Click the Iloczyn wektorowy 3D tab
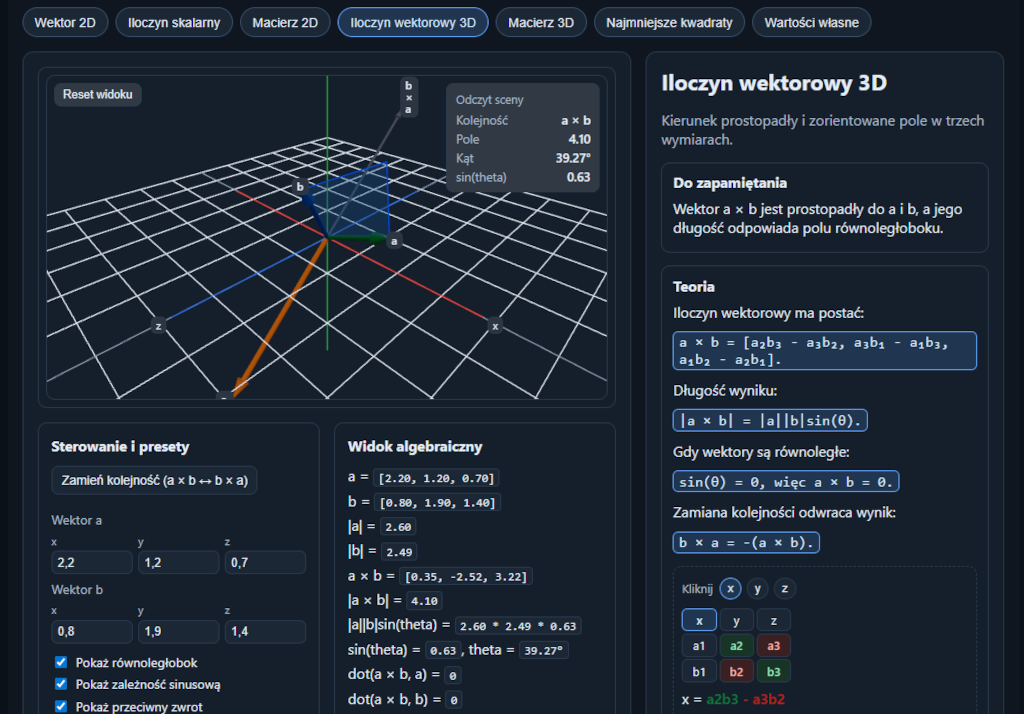Screen dimensions: 1024x714 (413, 23)
